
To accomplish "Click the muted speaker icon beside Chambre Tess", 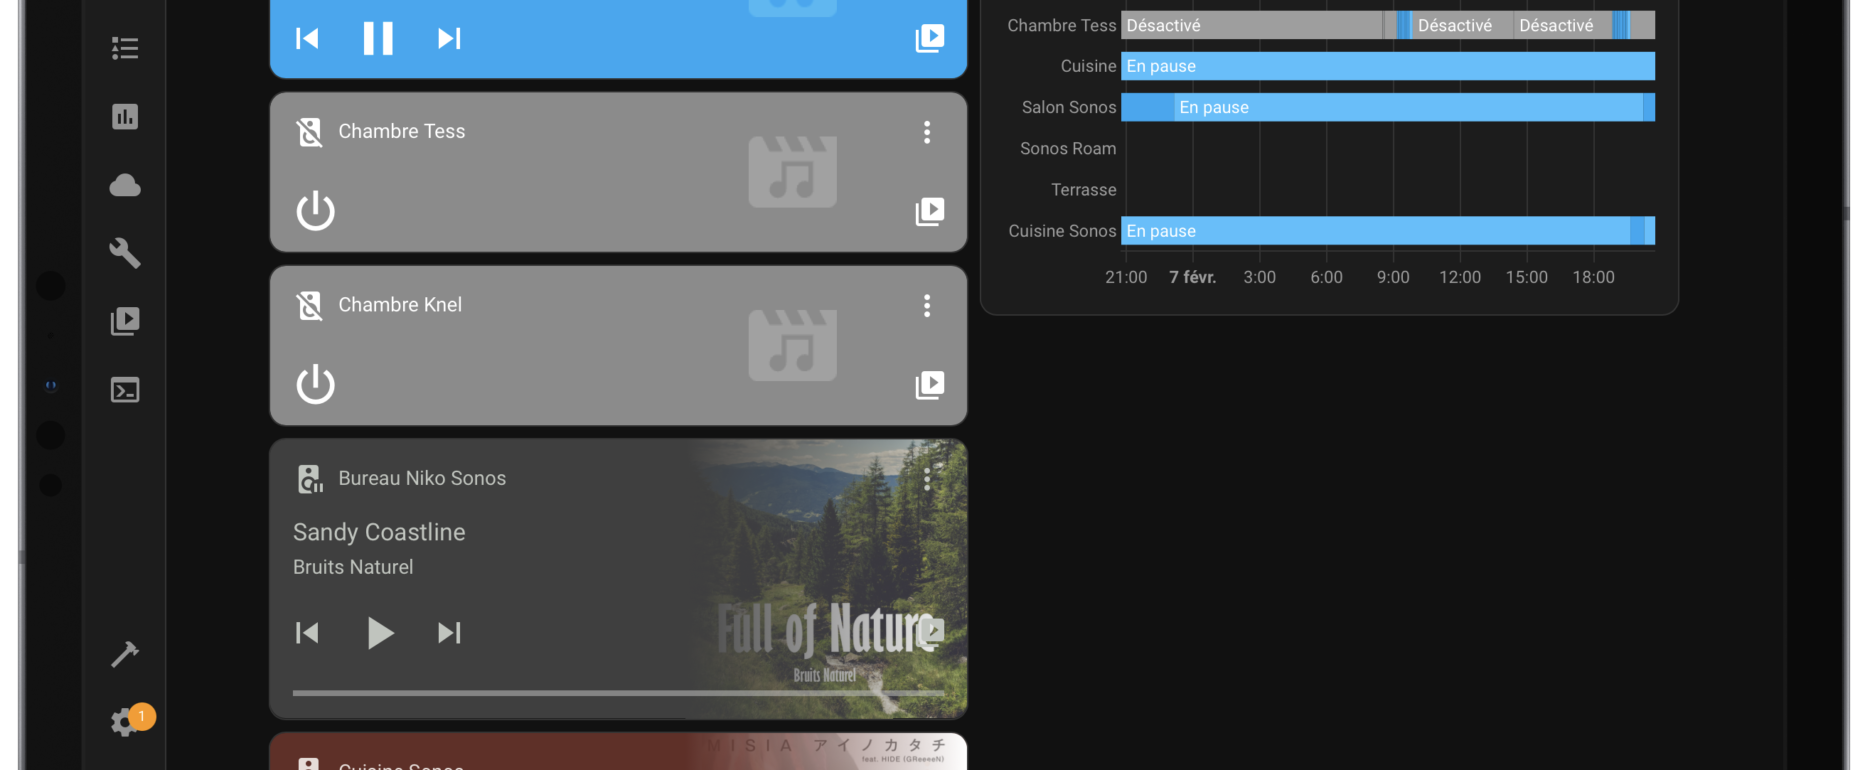I will tap(310, 132).
